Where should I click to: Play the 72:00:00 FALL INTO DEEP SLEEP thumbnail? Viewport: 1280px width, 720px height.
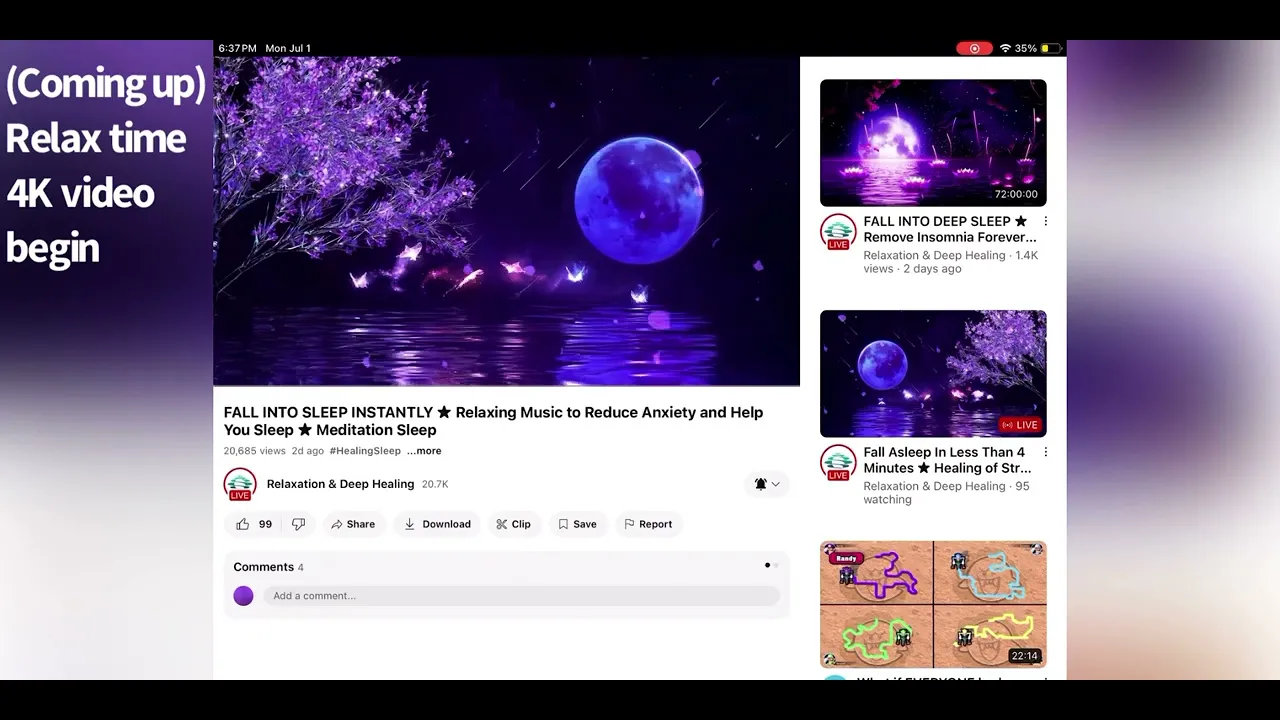pyautogui.click(x=933, y=143)
